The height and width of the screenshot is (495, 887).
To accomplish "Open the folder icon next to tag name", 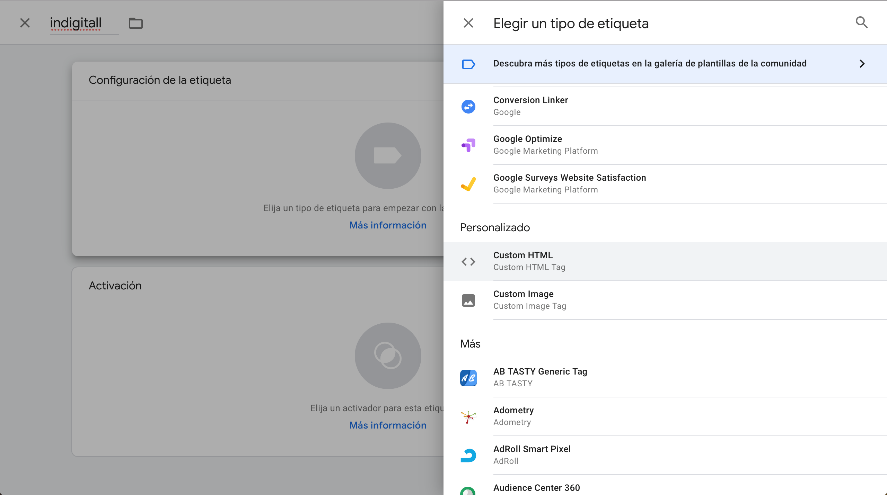I will [x=136, y=23].
